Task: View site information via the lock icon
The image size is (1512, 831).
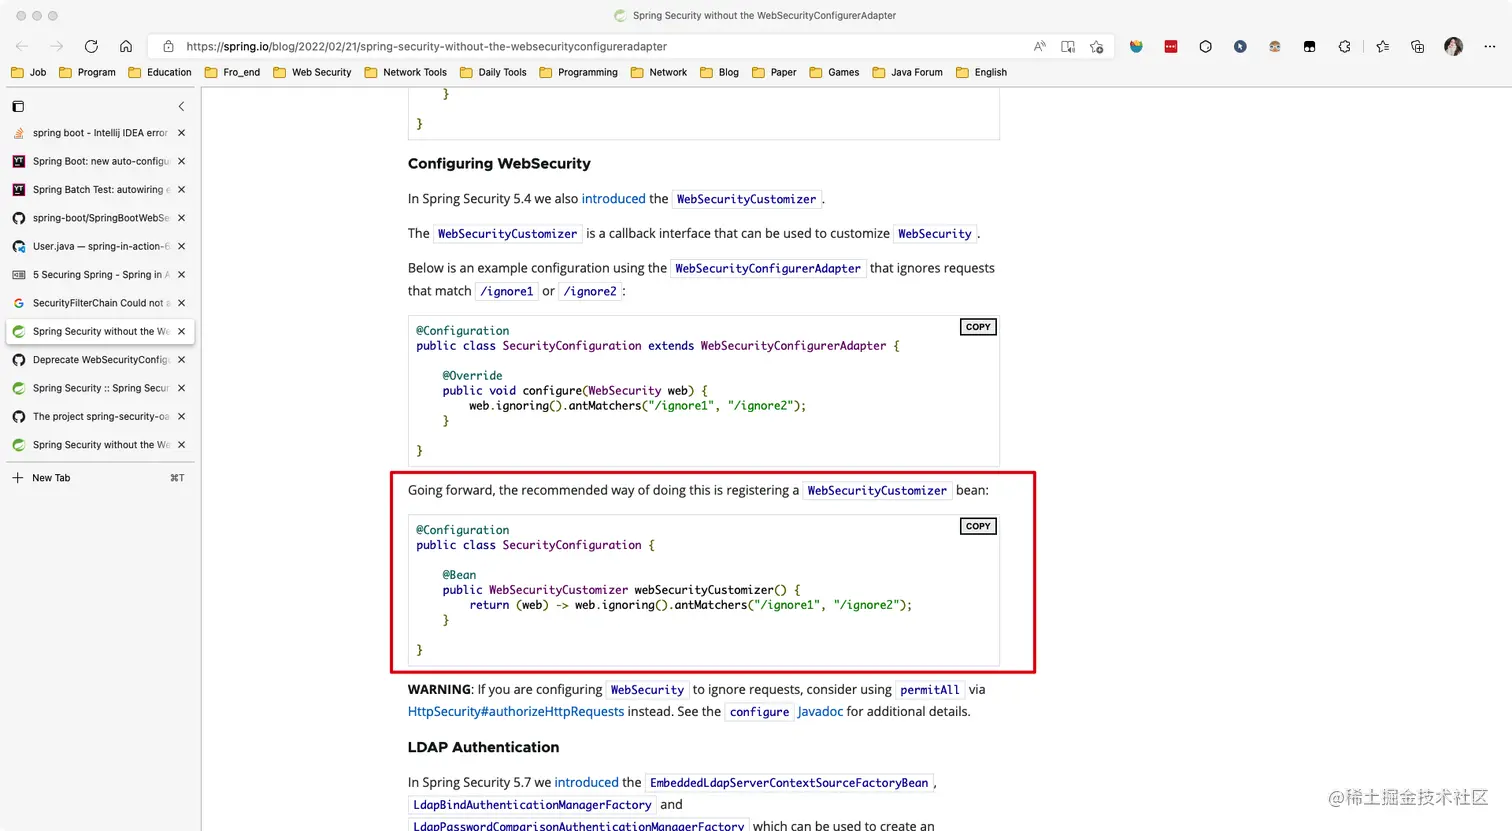Action: coord(168,46)
